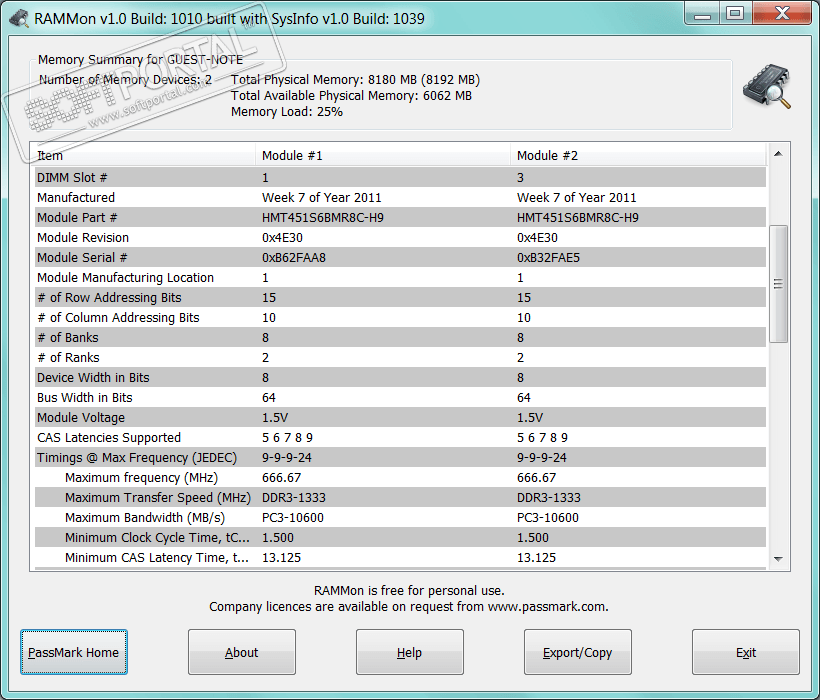Open the About dialog

[242, 652]
